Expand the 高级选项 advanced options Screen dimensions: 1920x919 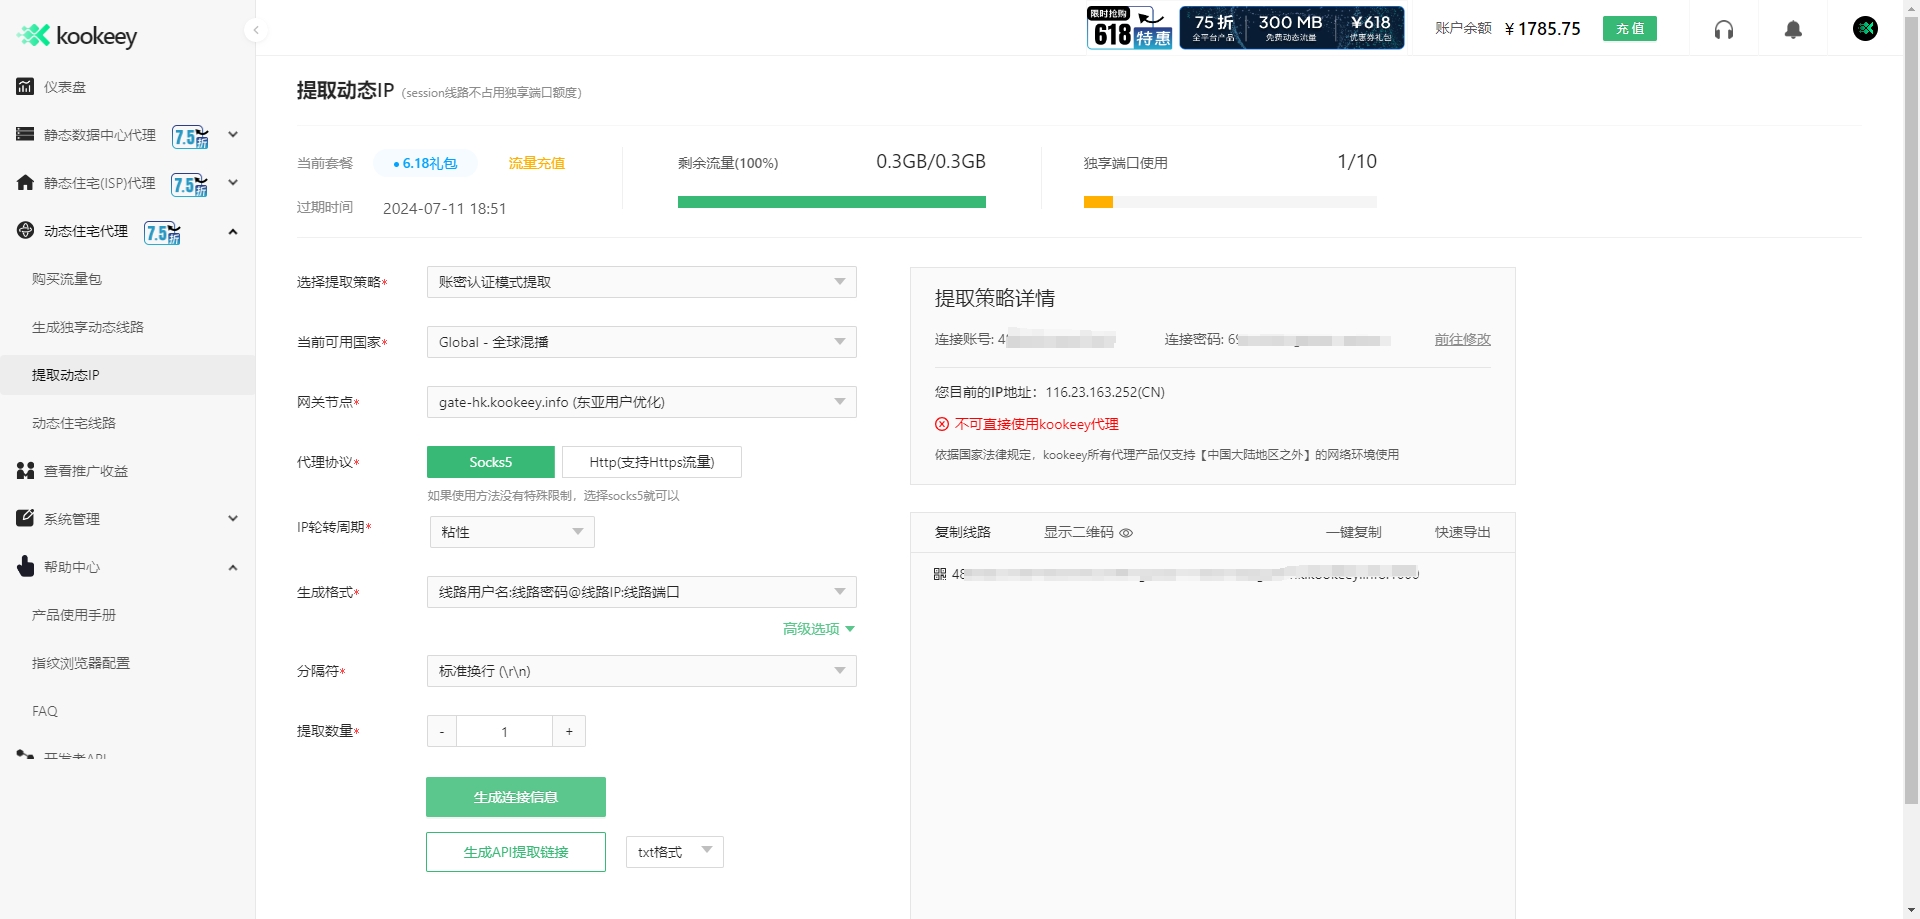click(x=817, y=629)
